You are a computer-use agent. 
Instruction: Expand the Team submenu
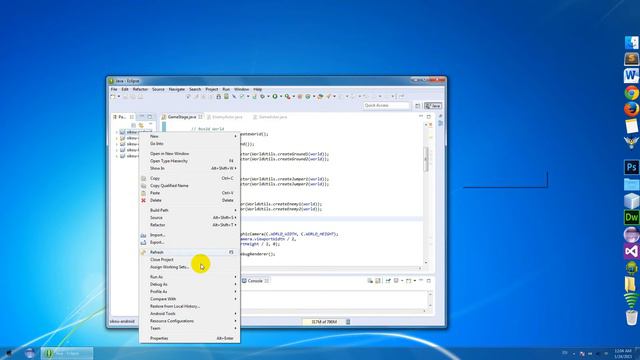point(189,328)
